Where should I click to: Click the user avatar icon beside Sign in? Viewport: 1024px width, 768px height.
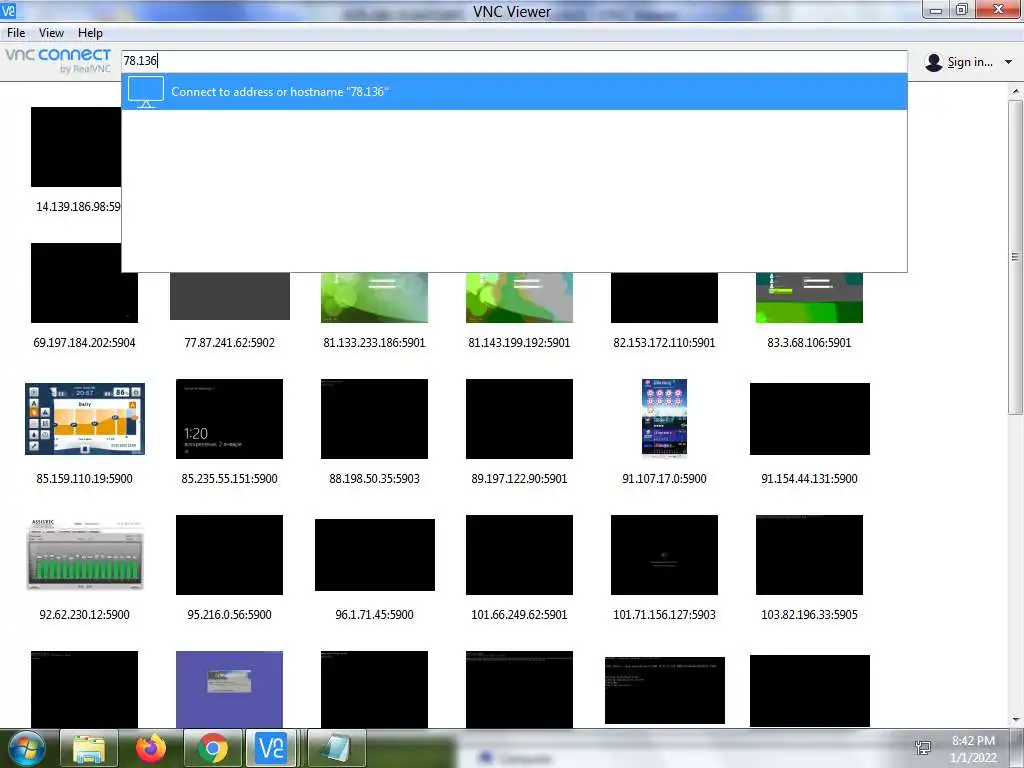(x=934, y=62)
